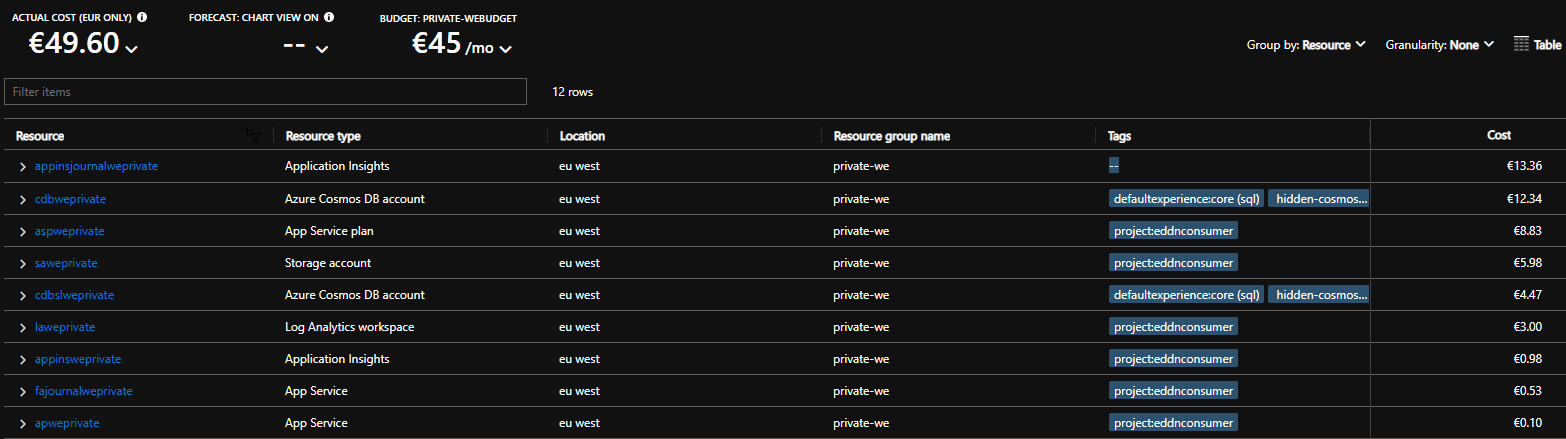Click info icon next to Actual Cost
Screen dimensions: 1566x439
pyautogui.click(x=142, y=17)
